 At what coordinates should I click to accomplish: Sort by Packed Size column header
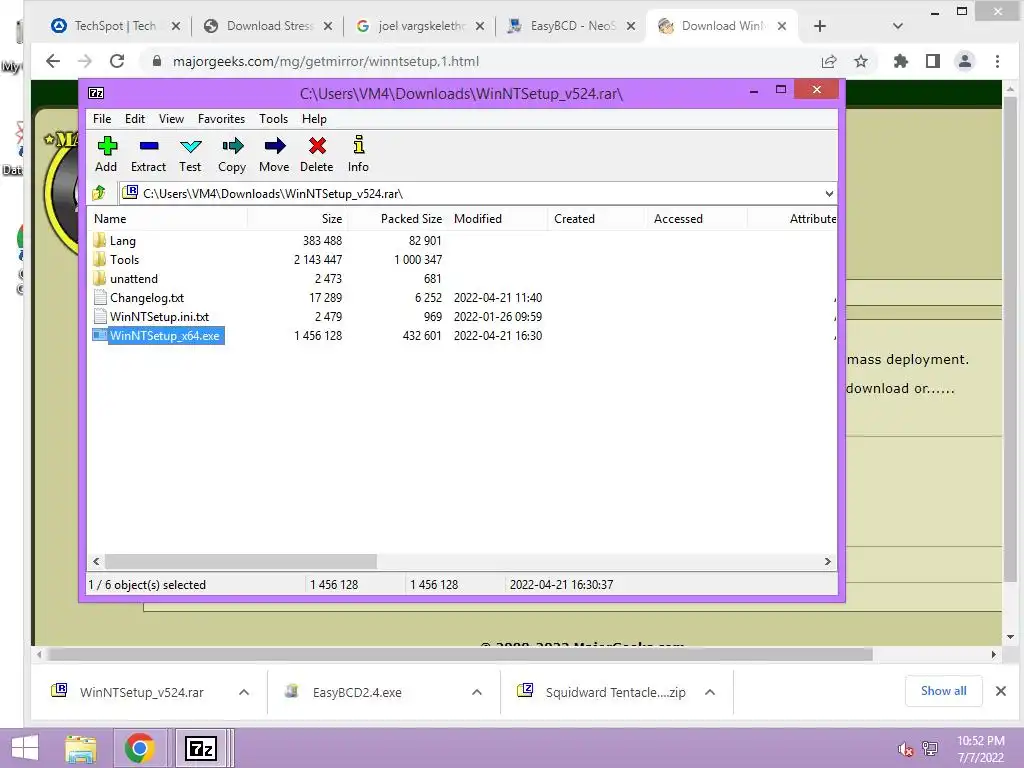(398, 219)
